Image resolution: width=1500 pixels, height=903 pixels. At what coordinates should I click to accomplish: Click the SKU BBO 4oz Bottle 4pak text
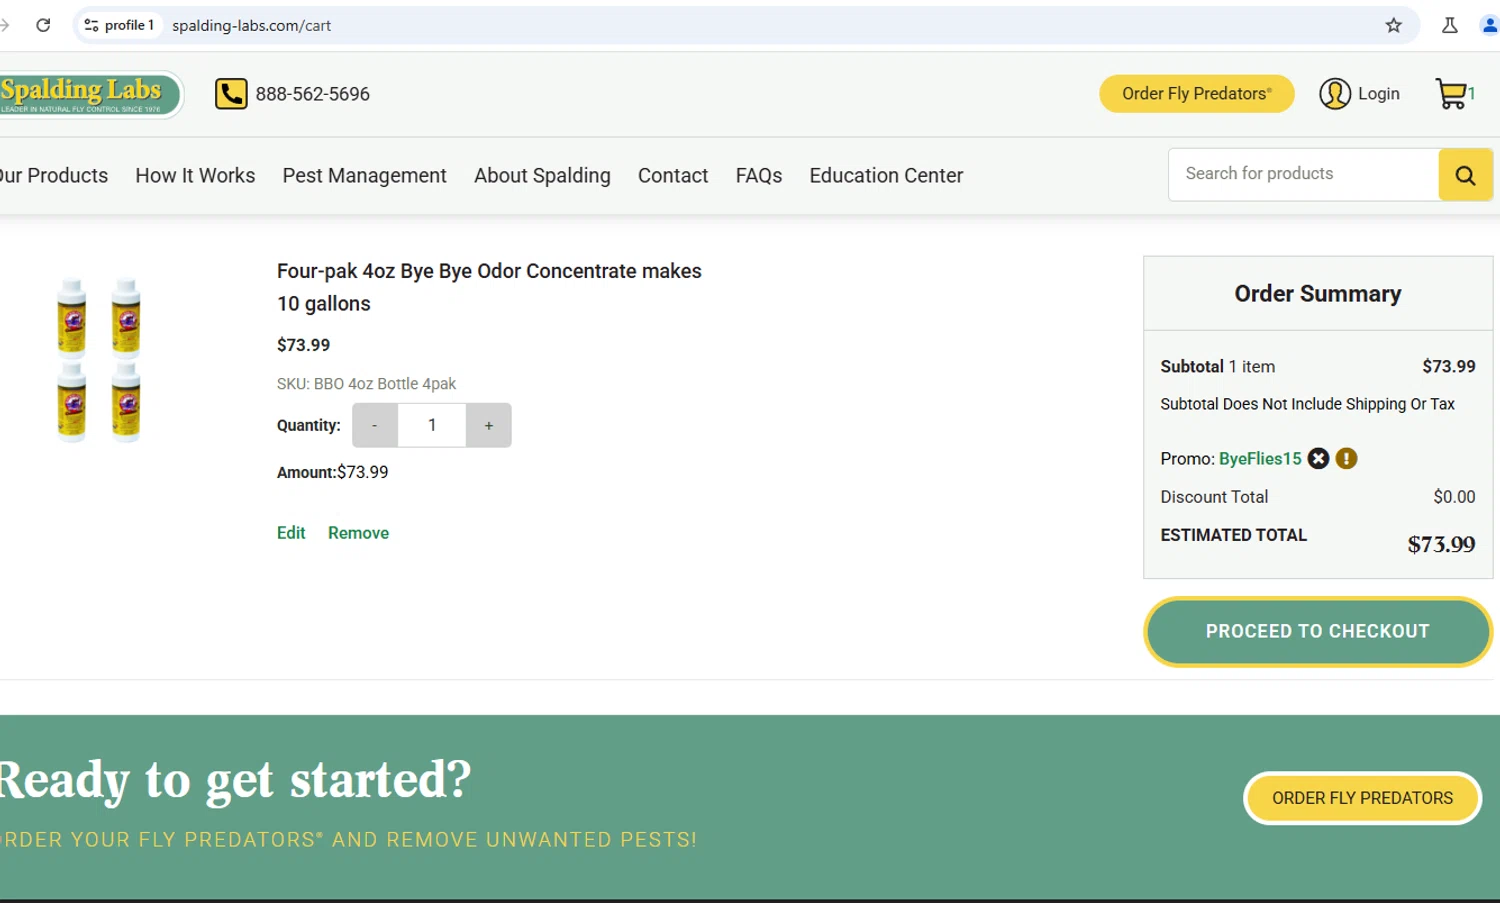[366, 384]
